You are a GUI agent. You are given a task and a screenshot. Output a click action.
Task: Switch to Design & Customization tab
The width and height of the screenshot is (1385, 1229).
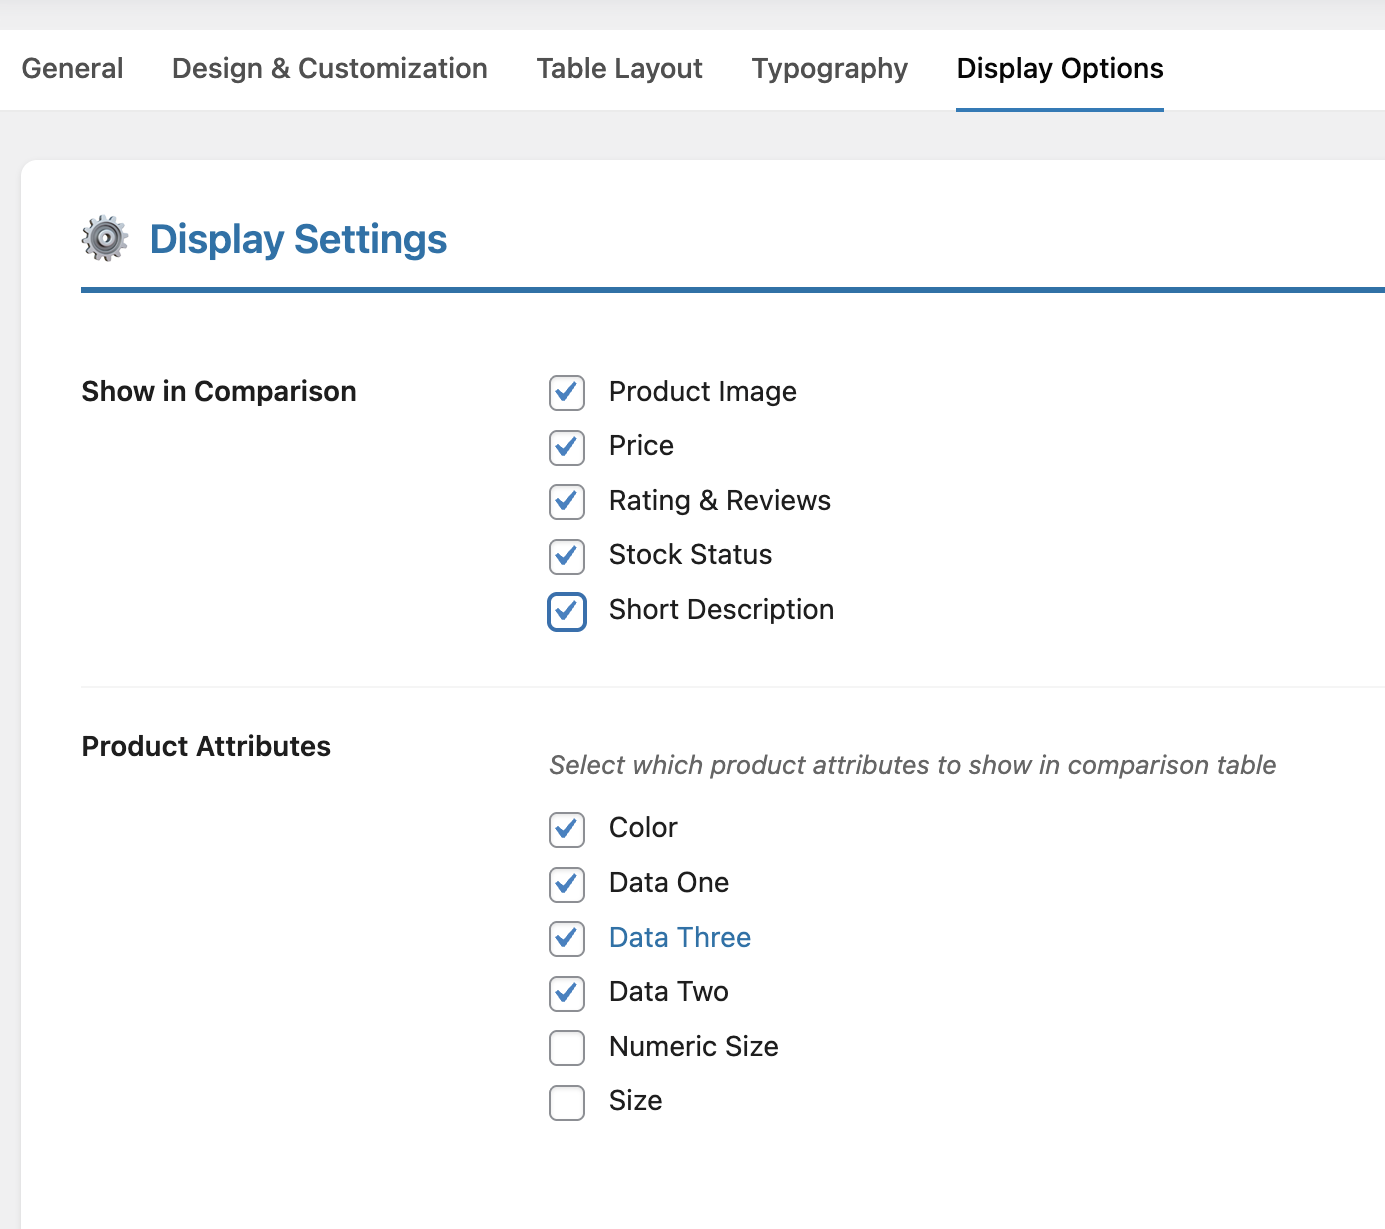tap(330, 69)
